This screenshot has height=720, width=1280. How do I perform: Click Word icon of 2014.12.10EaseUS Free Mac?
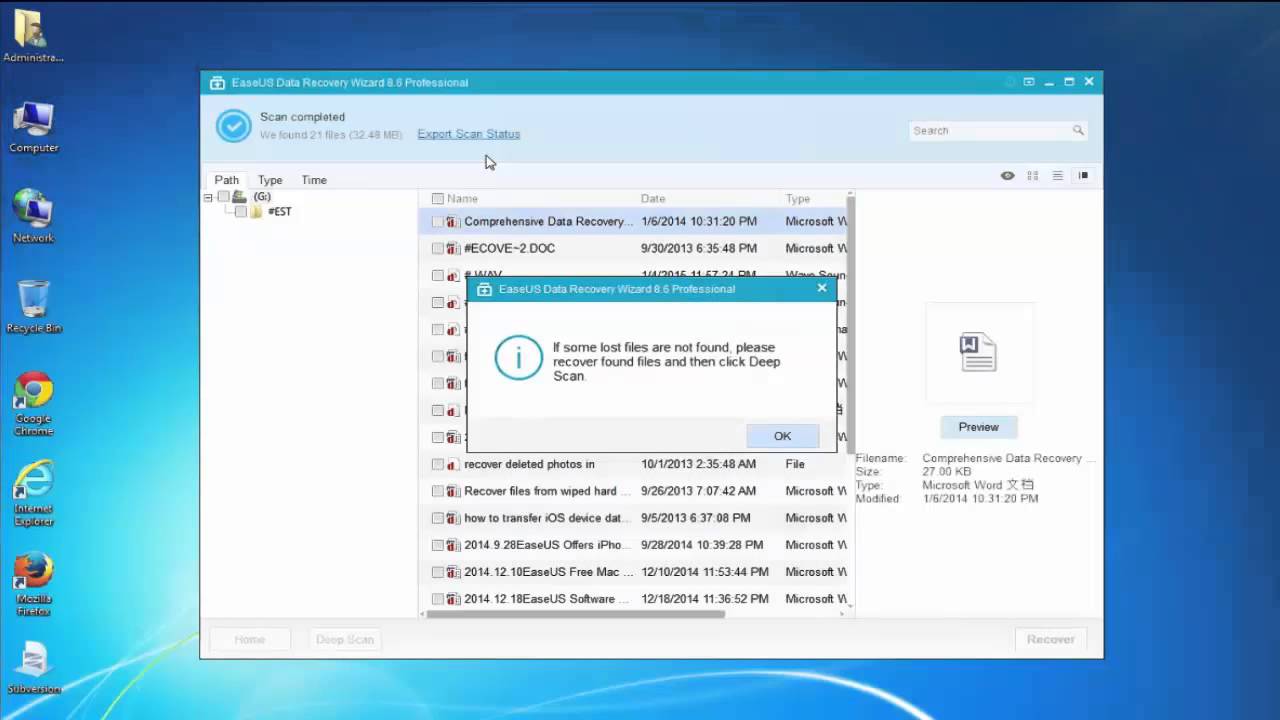[x=453, y=573]
